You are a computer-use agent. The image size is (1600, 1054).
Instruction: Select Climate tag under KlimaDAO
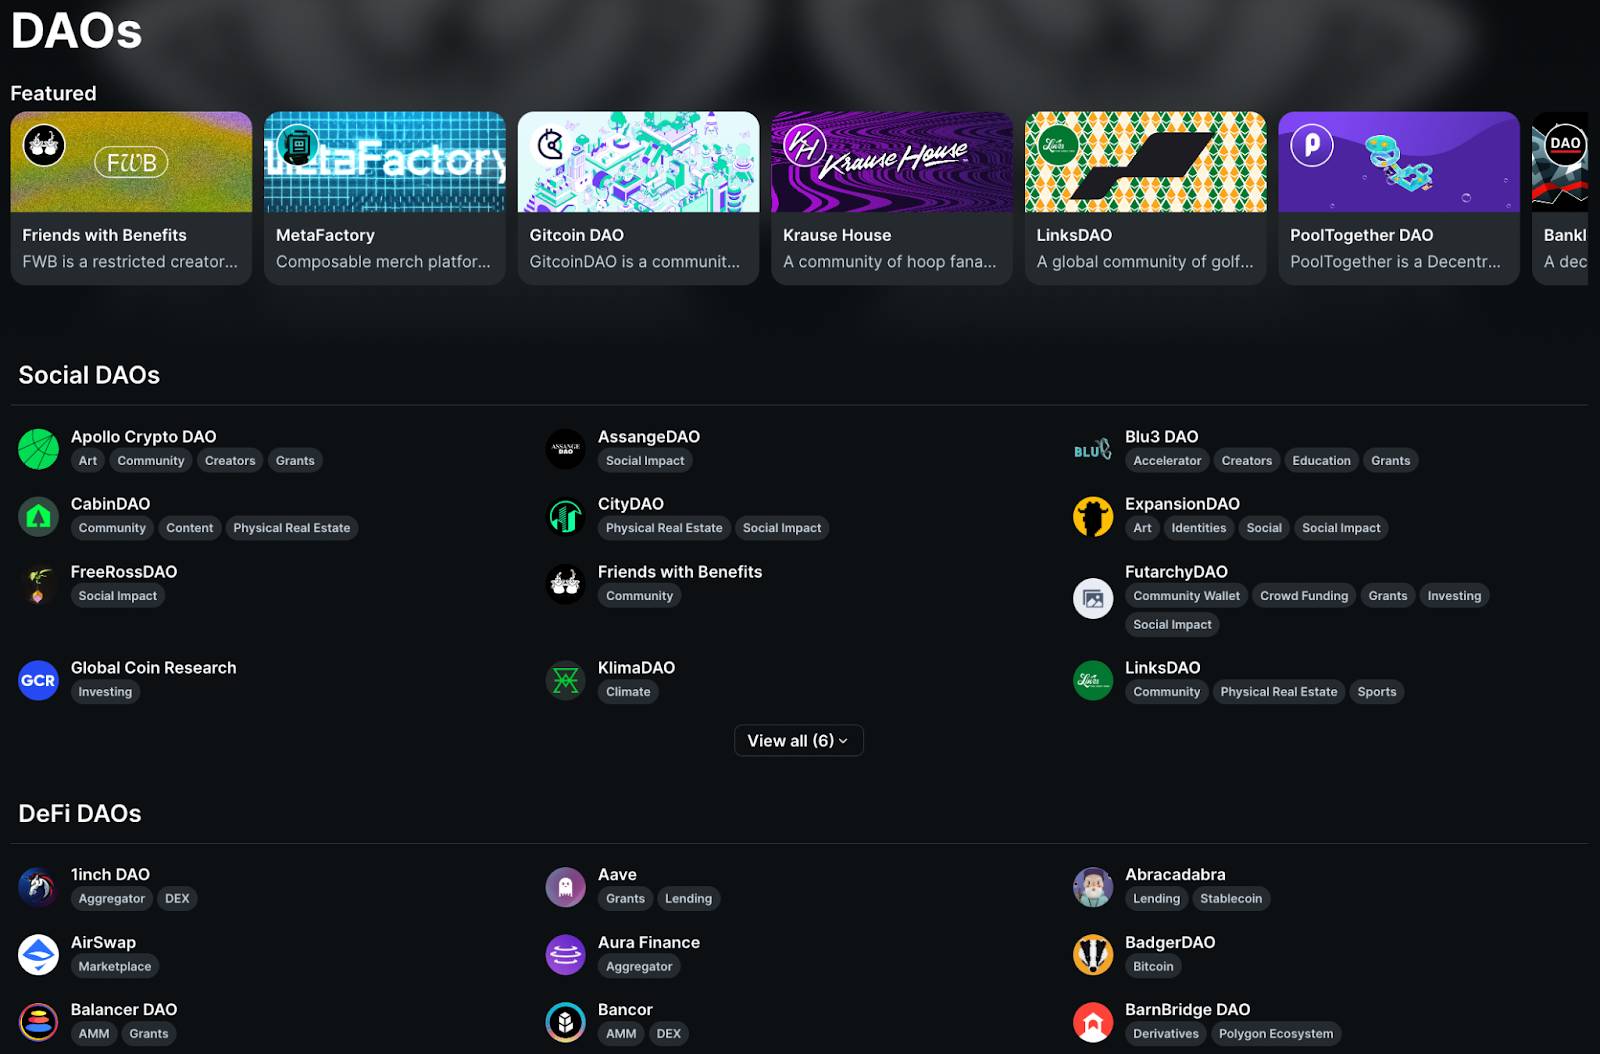coord(628,692)
